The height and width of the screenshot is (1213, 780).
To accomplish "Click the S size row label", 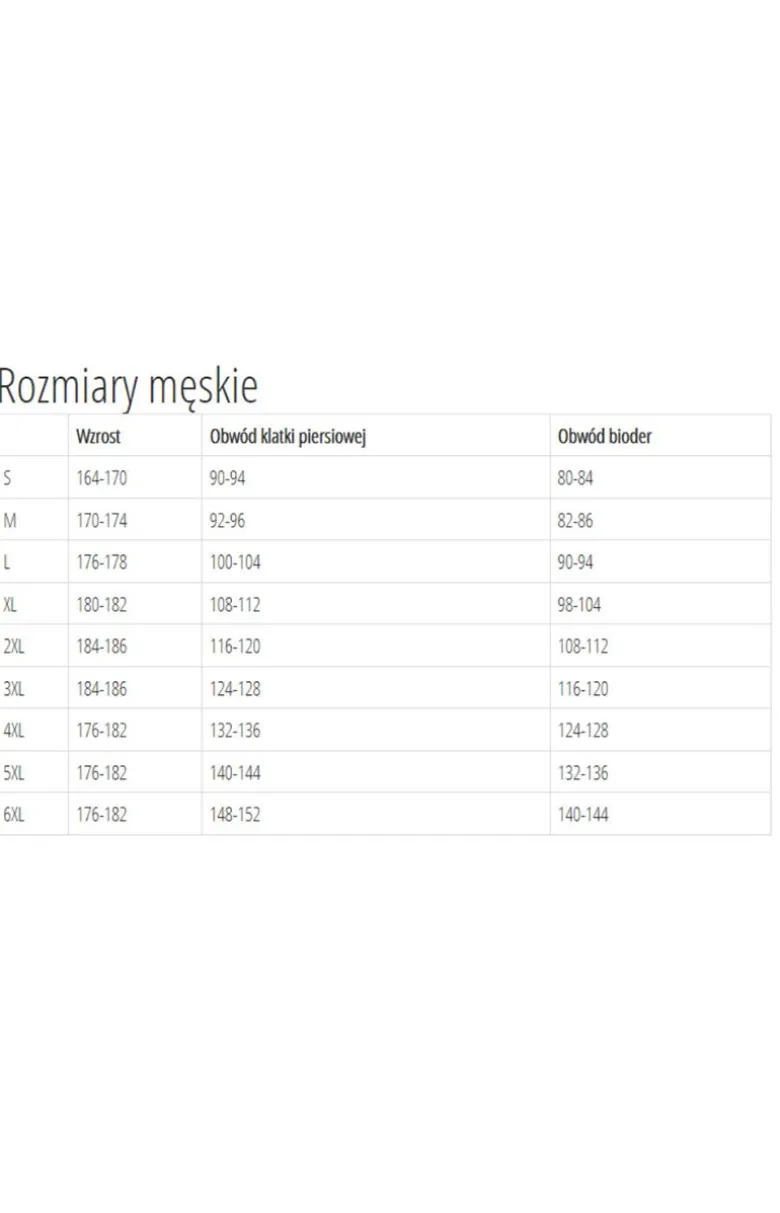I will (x=8, y=478).
